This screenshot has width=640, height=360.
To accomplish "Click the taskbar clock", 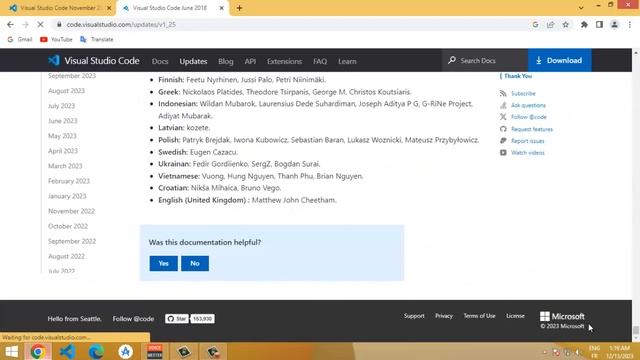I will pyautogui.click(x=620, y=351).
